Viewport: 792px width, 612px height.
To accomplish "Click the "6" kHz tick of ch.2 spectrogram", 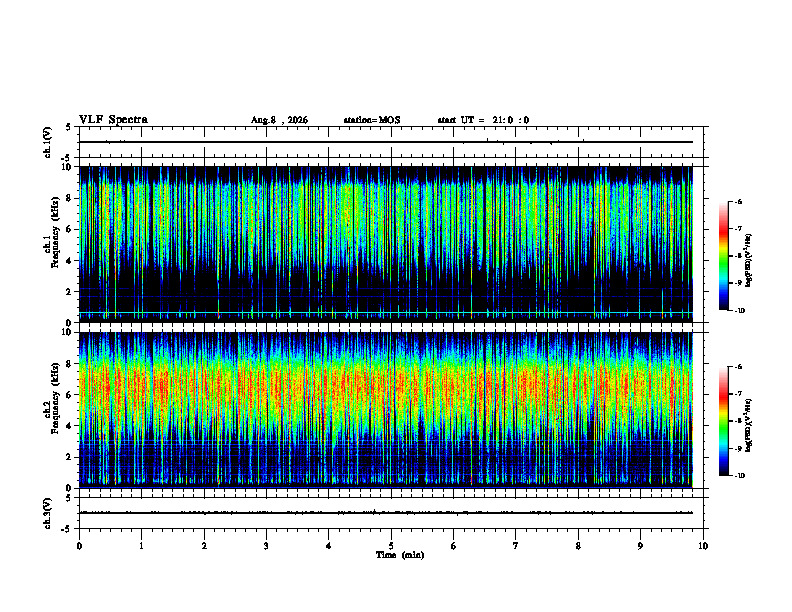I will point(69,395).
